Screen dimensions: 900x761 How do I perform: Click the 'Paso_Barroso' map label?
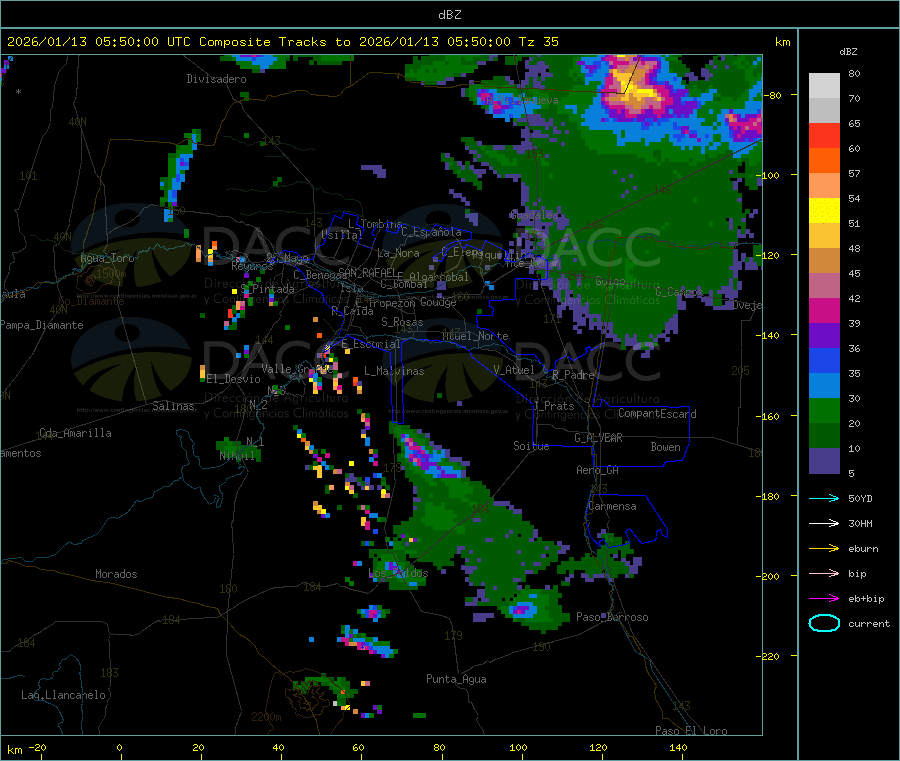pyautogui.click(x=612, y=617)
